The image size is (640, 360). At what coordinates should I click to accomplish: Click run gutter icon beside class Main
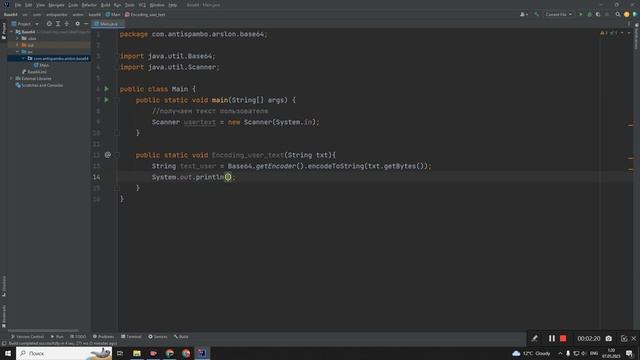(107, 89)
